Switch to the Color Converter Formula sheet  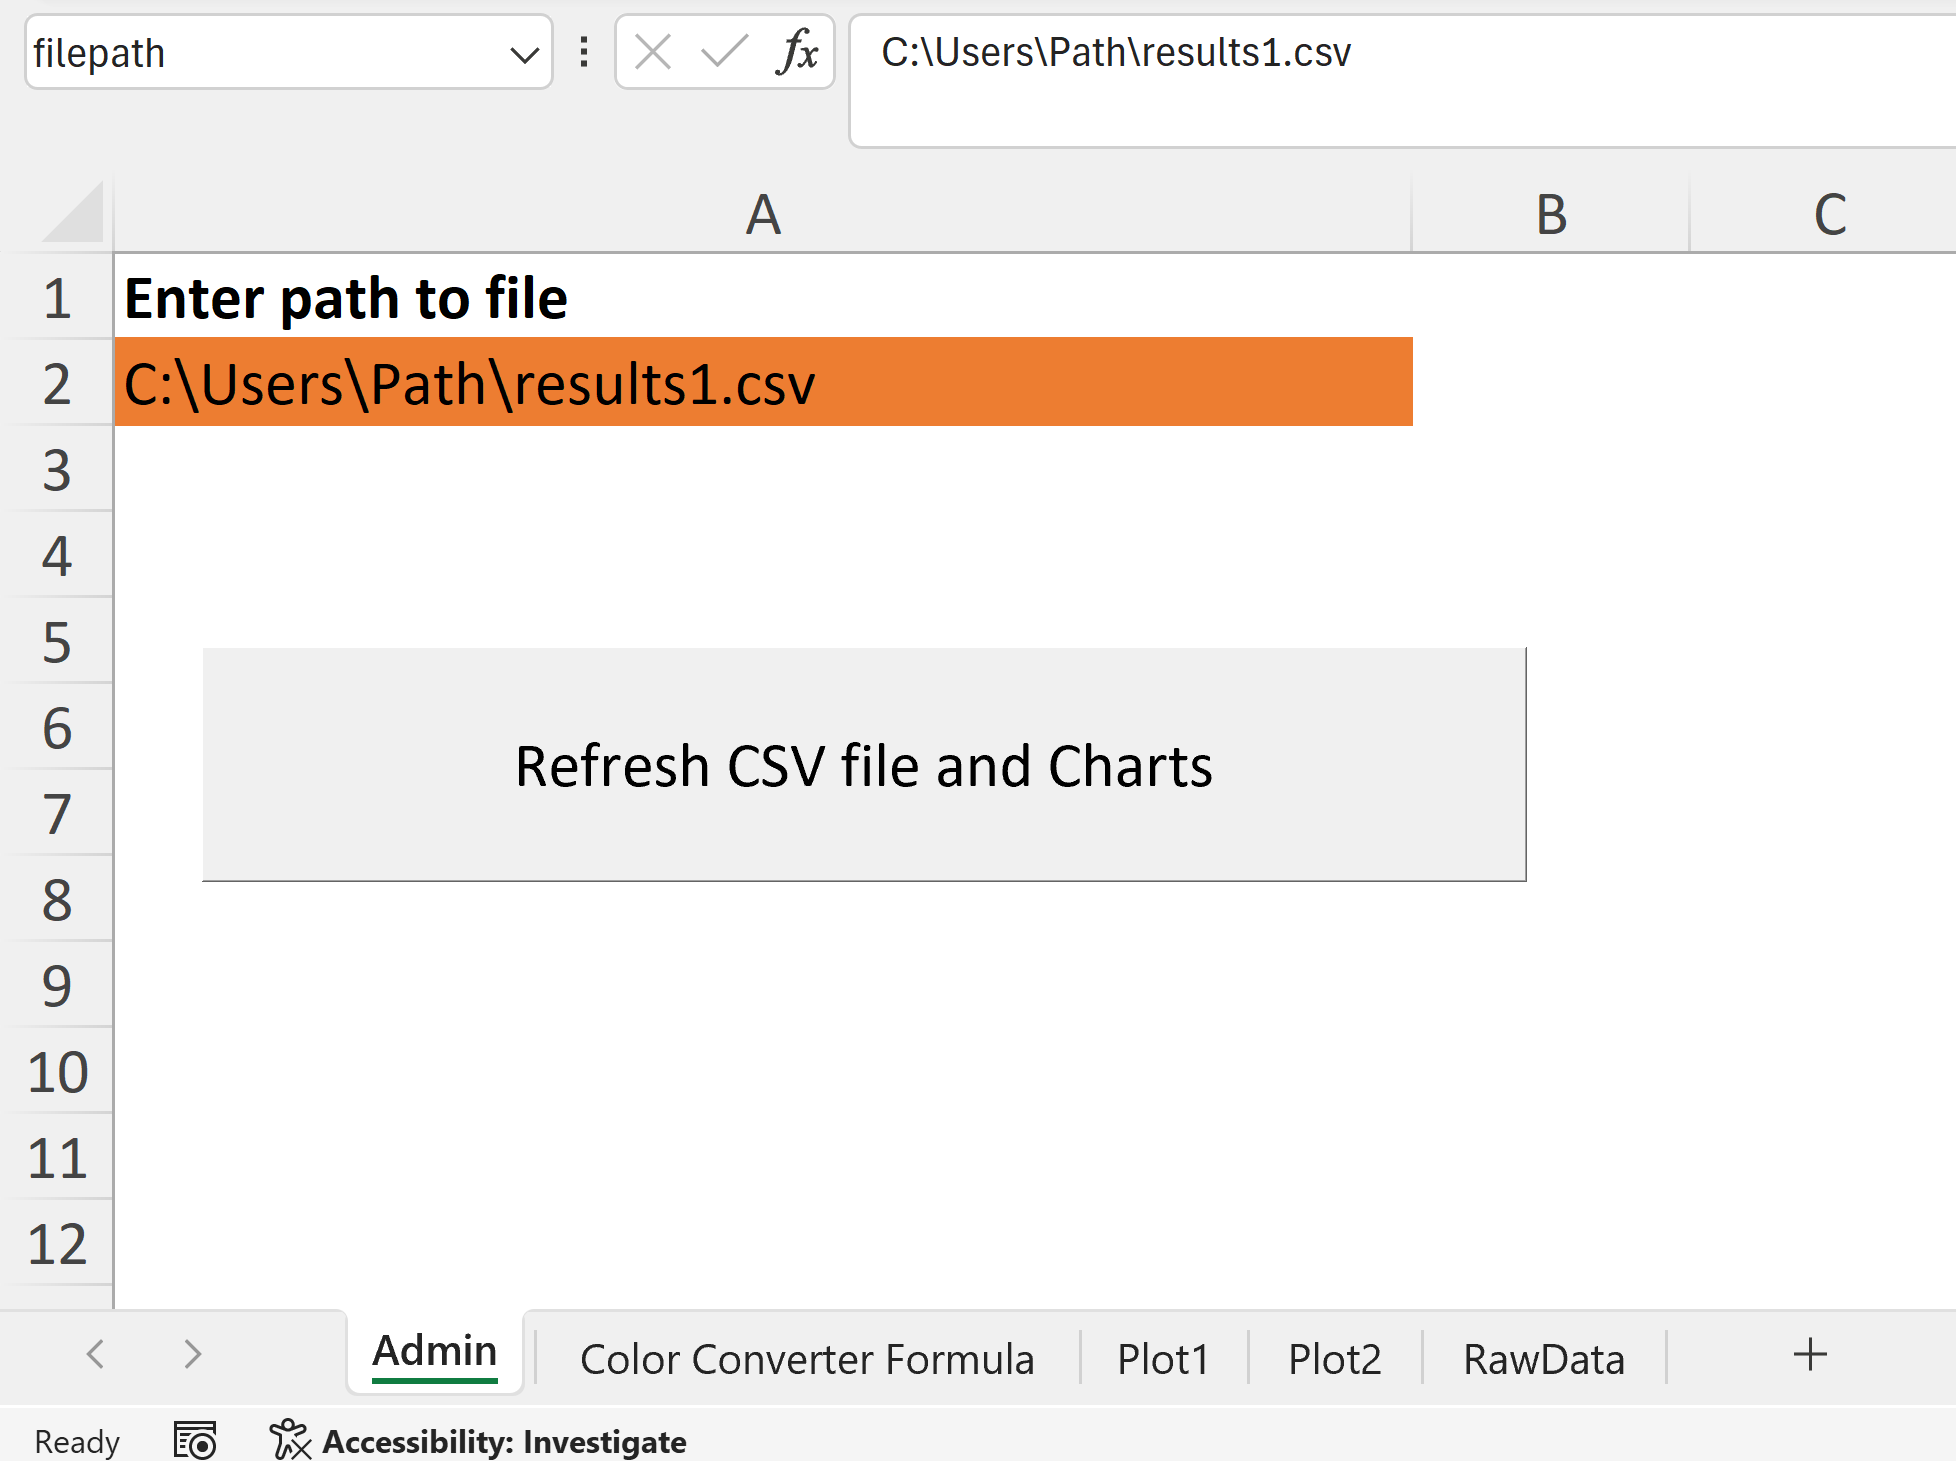pyautogui.click(x=807, y=1359)
